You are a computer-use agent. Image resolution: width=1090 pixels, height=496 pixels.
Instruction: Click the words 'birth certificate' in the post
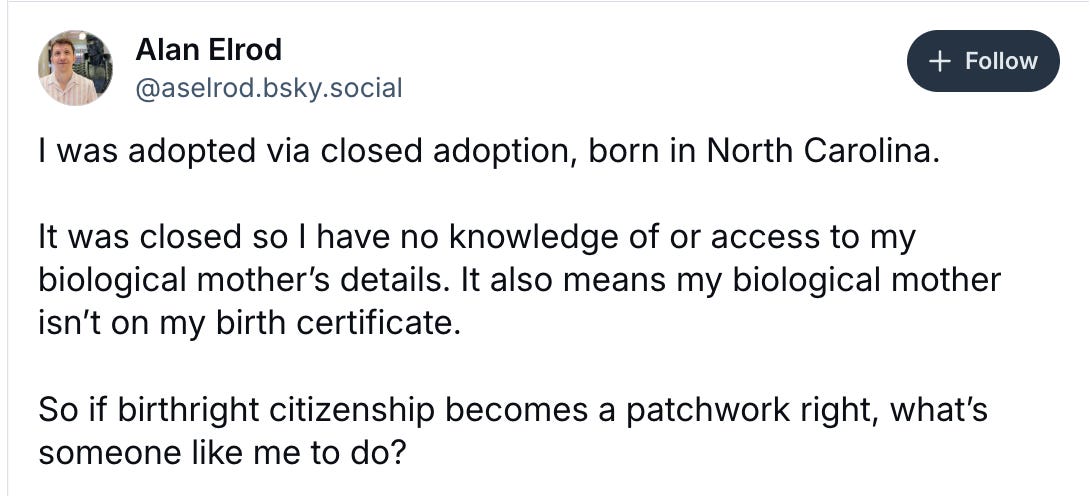[x=342, y=324]
